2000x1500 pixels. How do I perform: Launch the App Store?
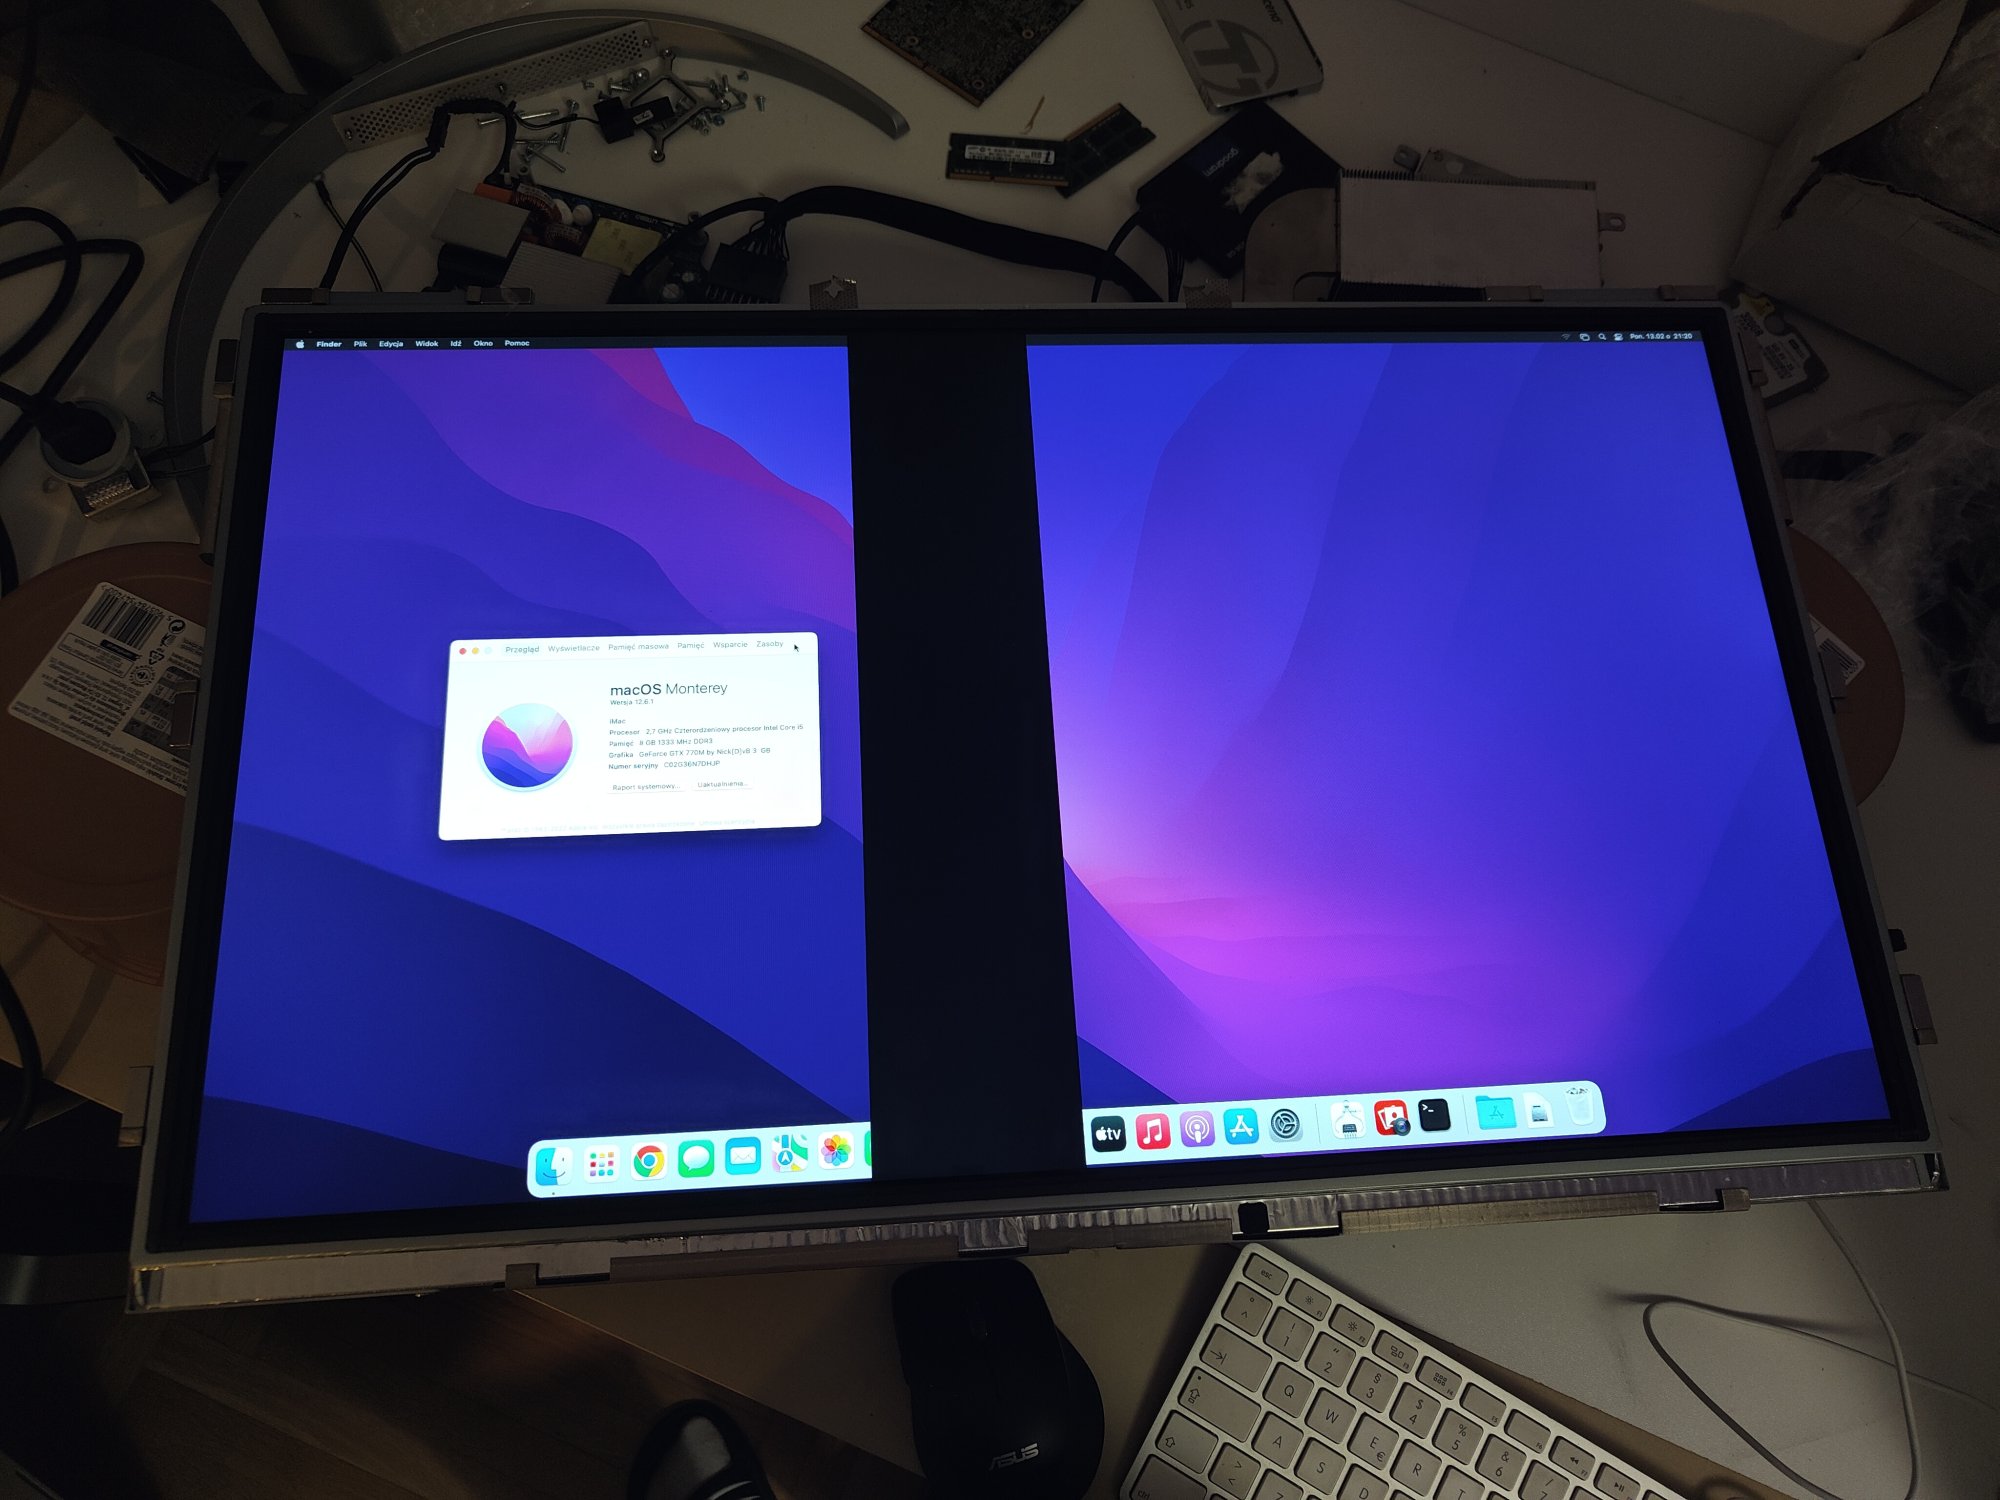point(1241,1127)
